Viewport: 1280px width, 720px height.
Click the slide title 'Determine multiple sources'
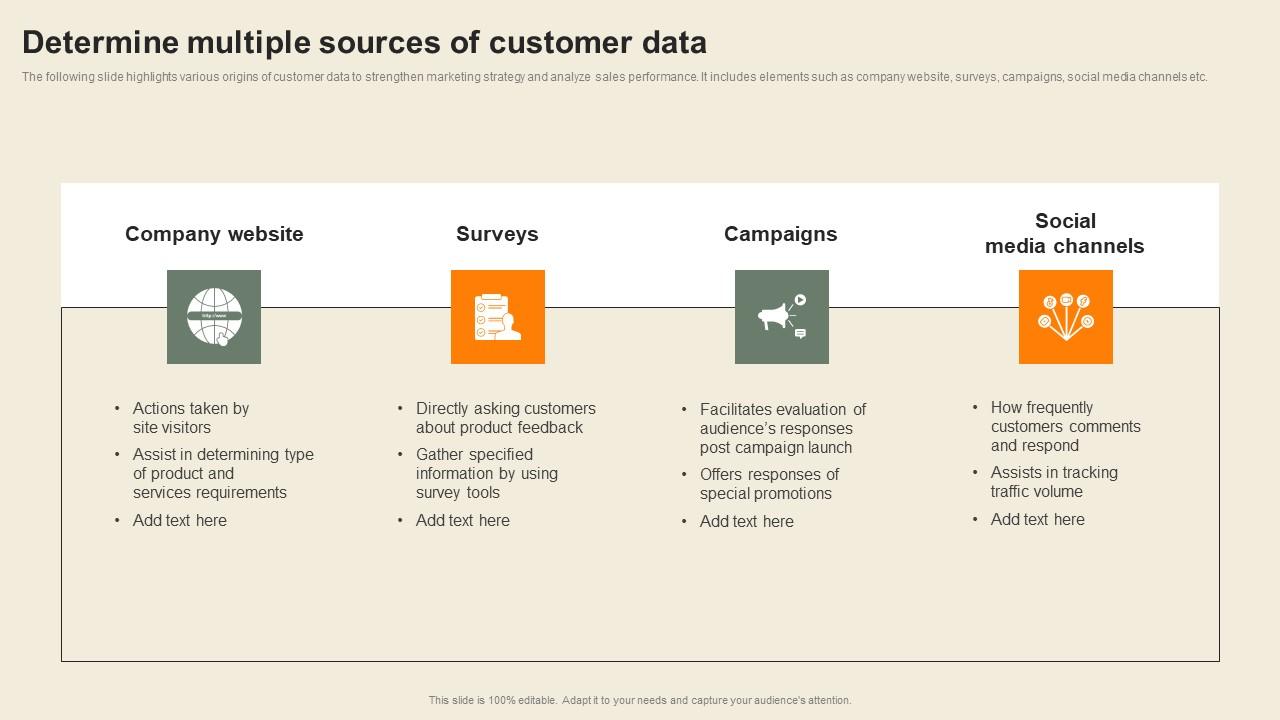364,42
